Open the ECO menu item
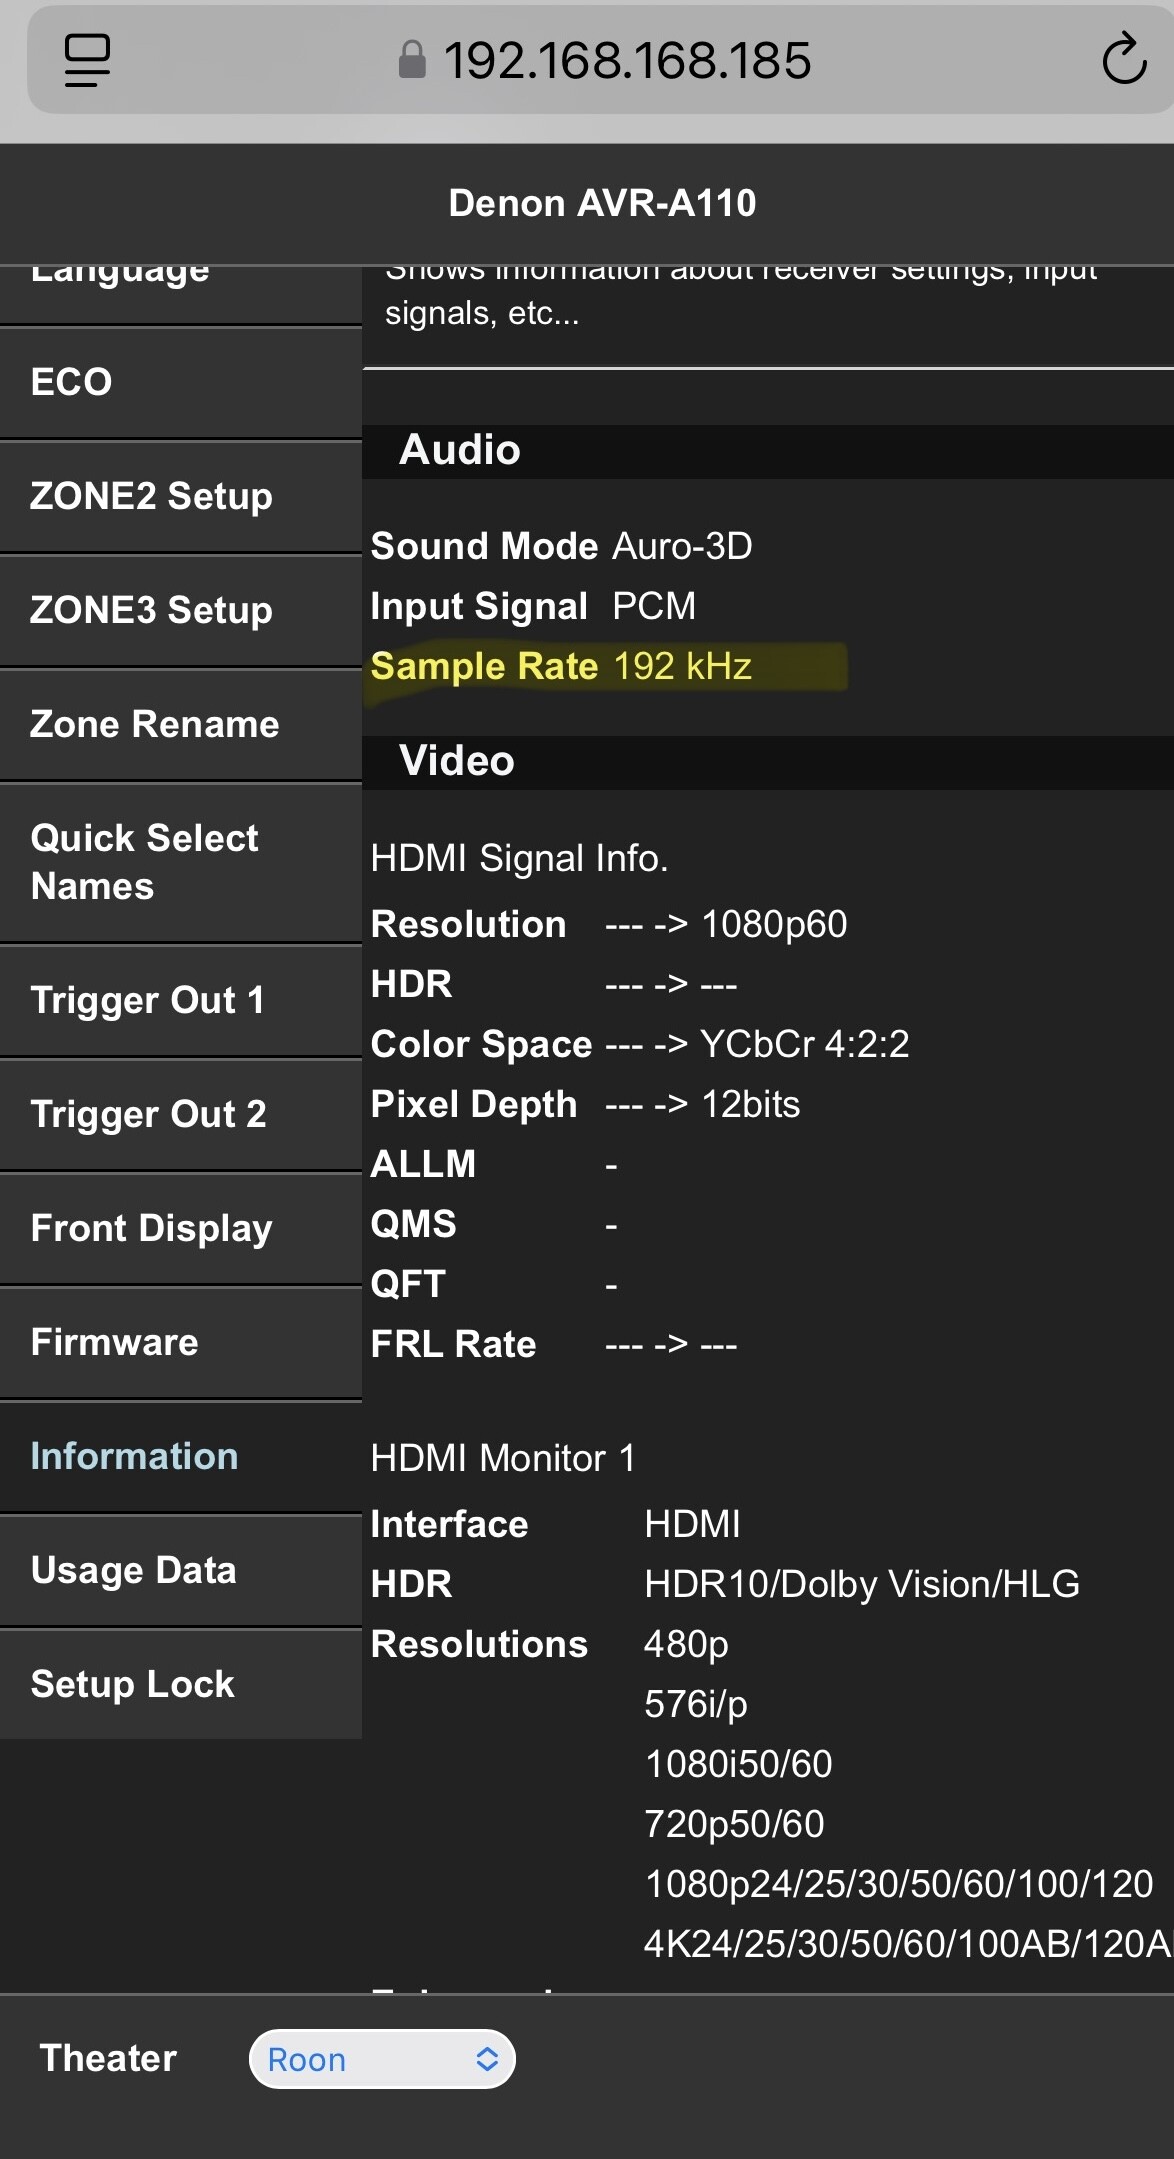 click(181, 382)
